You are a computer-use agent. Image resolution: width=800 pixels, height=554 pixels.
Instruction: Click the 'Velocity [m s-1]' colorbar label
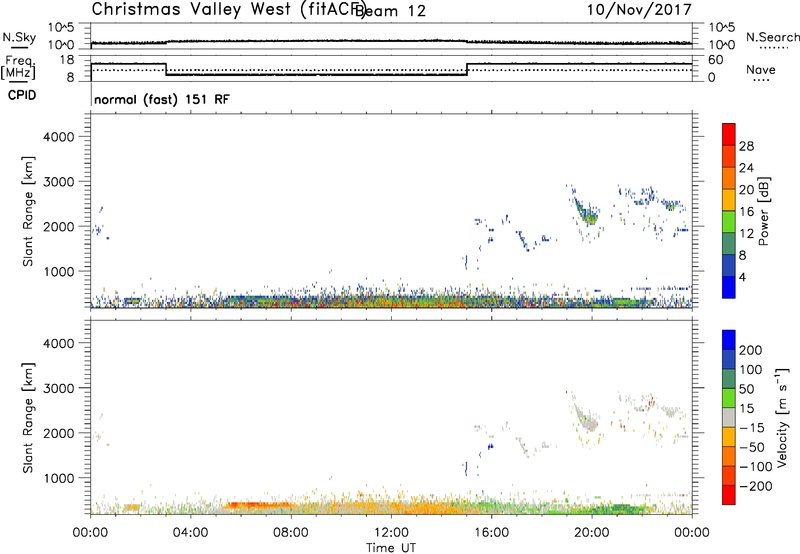pyautogui.click(x=782, y=417)
